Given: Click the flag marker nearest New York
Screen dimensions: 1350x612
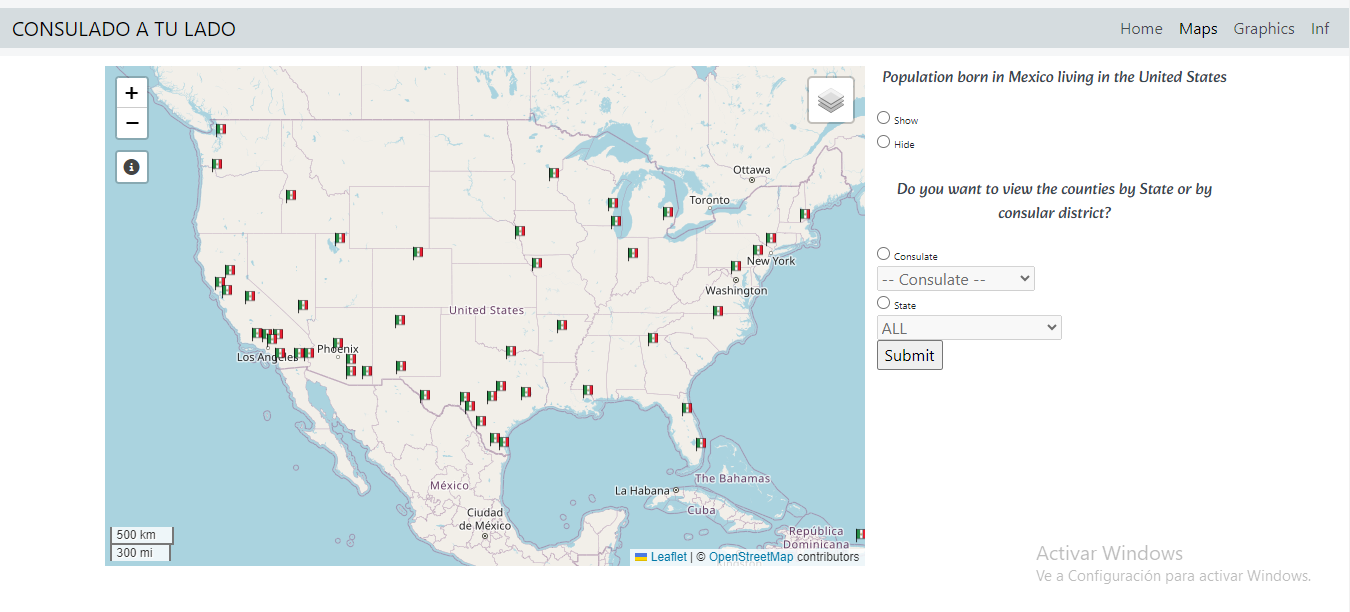Looking at the screenshot, I should pyautogui.click(x=758, y=250).
